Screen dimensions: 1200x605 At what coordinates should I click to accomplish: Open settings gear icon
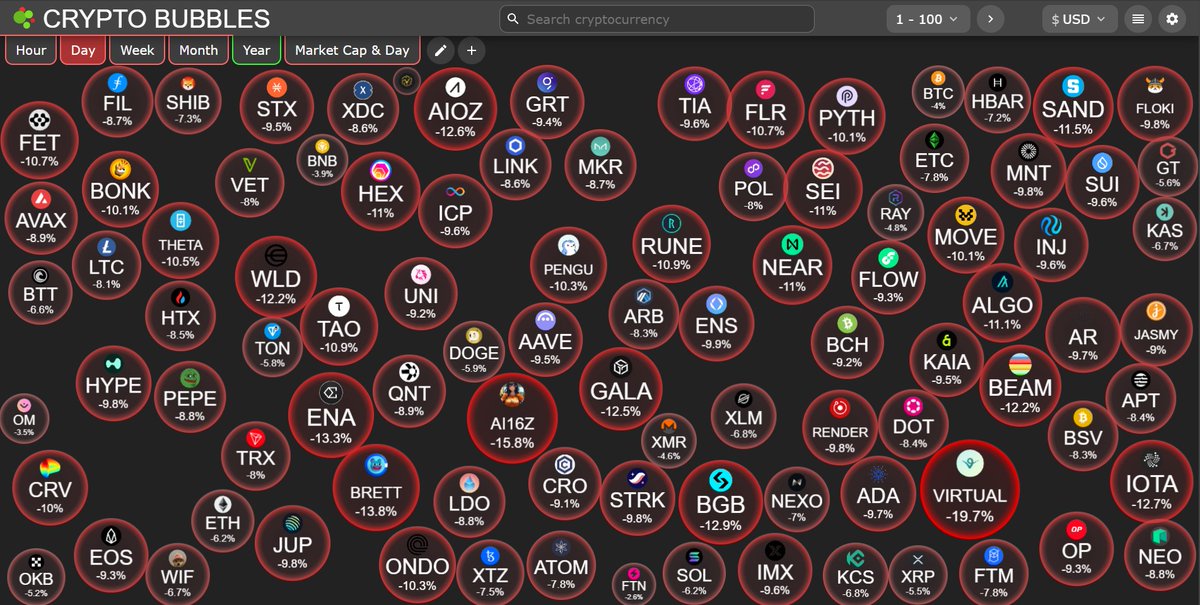[x=1172, y=19]
